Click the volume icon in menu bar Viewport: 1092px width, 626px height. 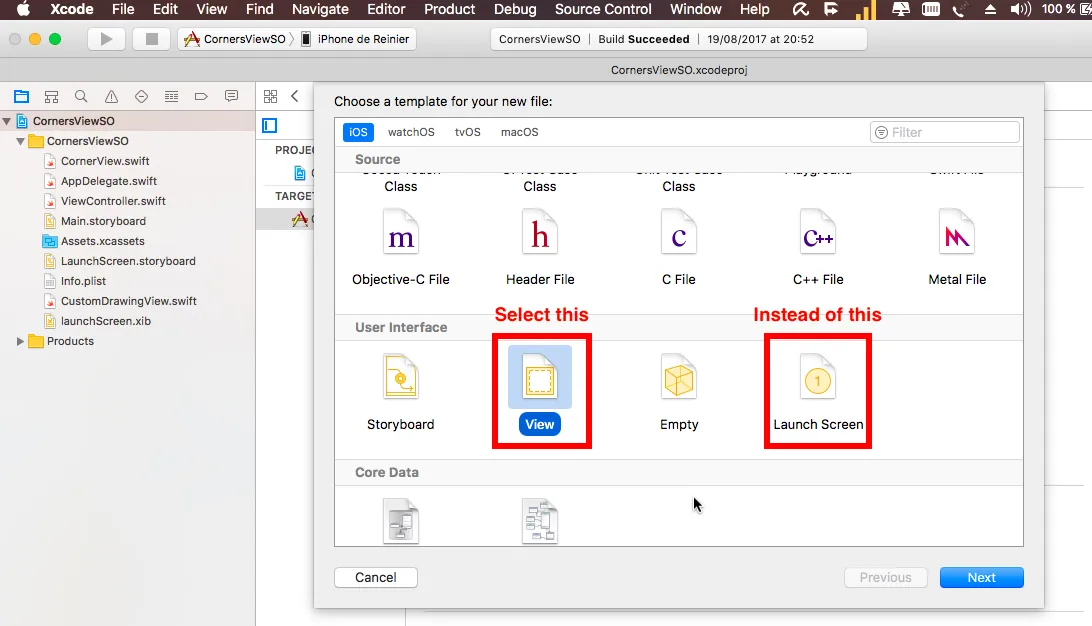1021,9
